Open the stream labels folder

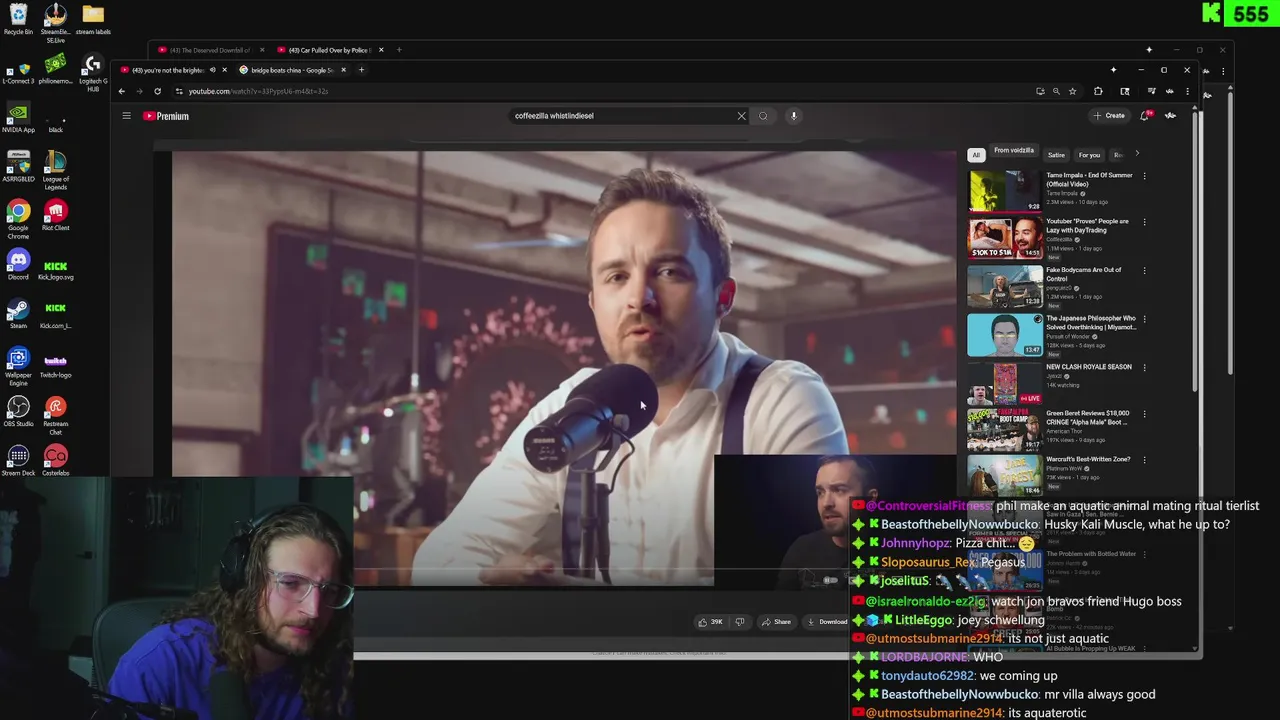[x=93, y=20]
